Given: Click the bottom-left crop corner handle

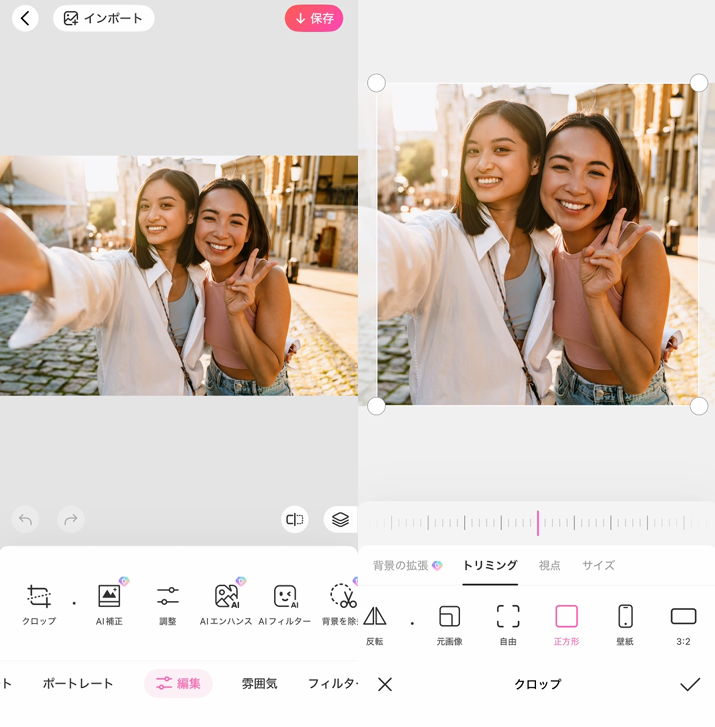Looking at the screenshot, I should (x=376, y=406).
